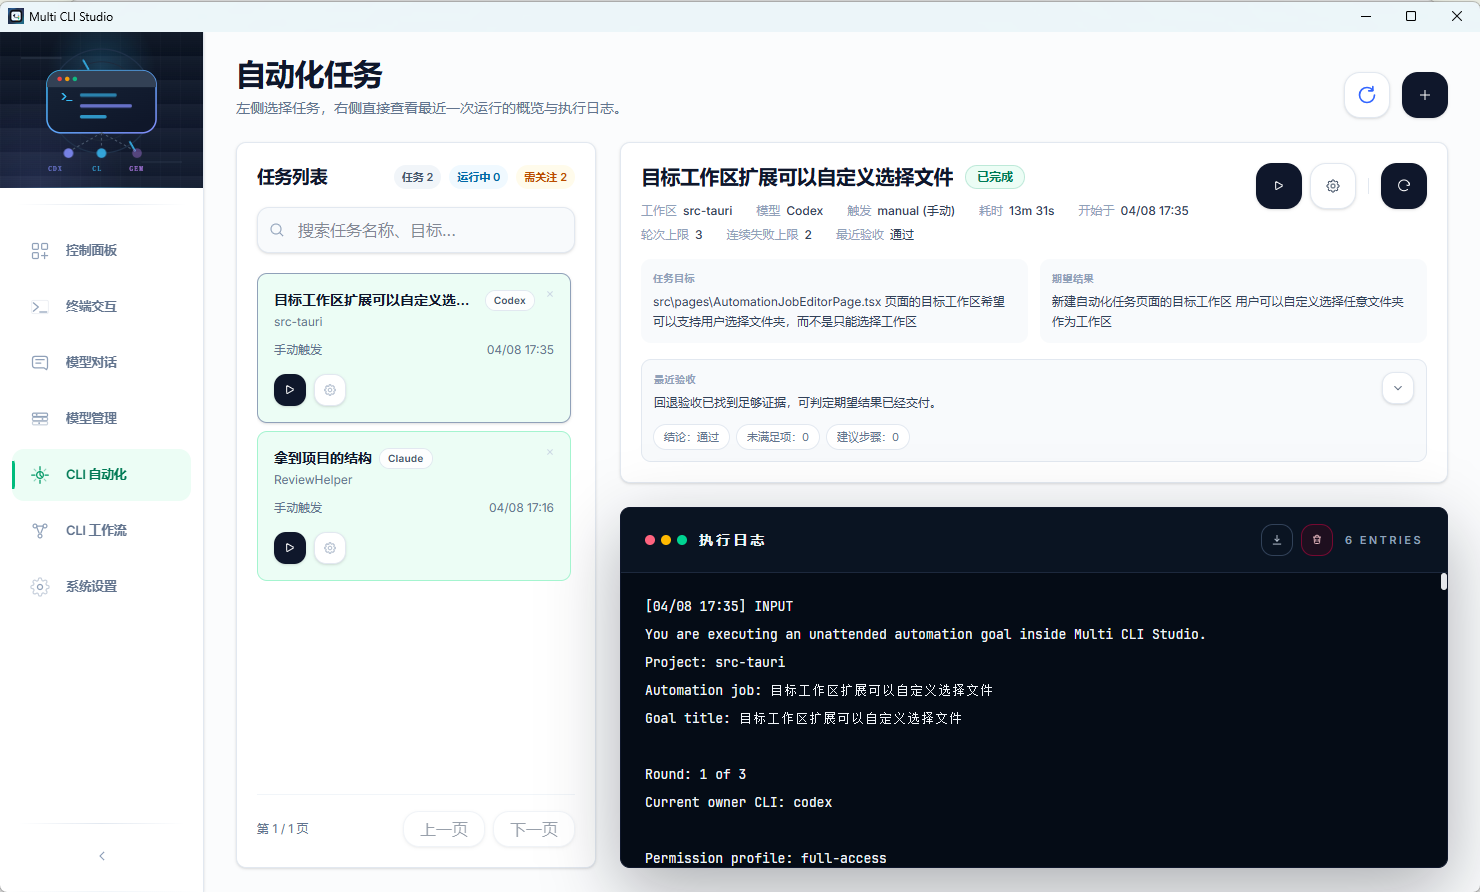Click the 系统设置 gear icon

(40, 586)
